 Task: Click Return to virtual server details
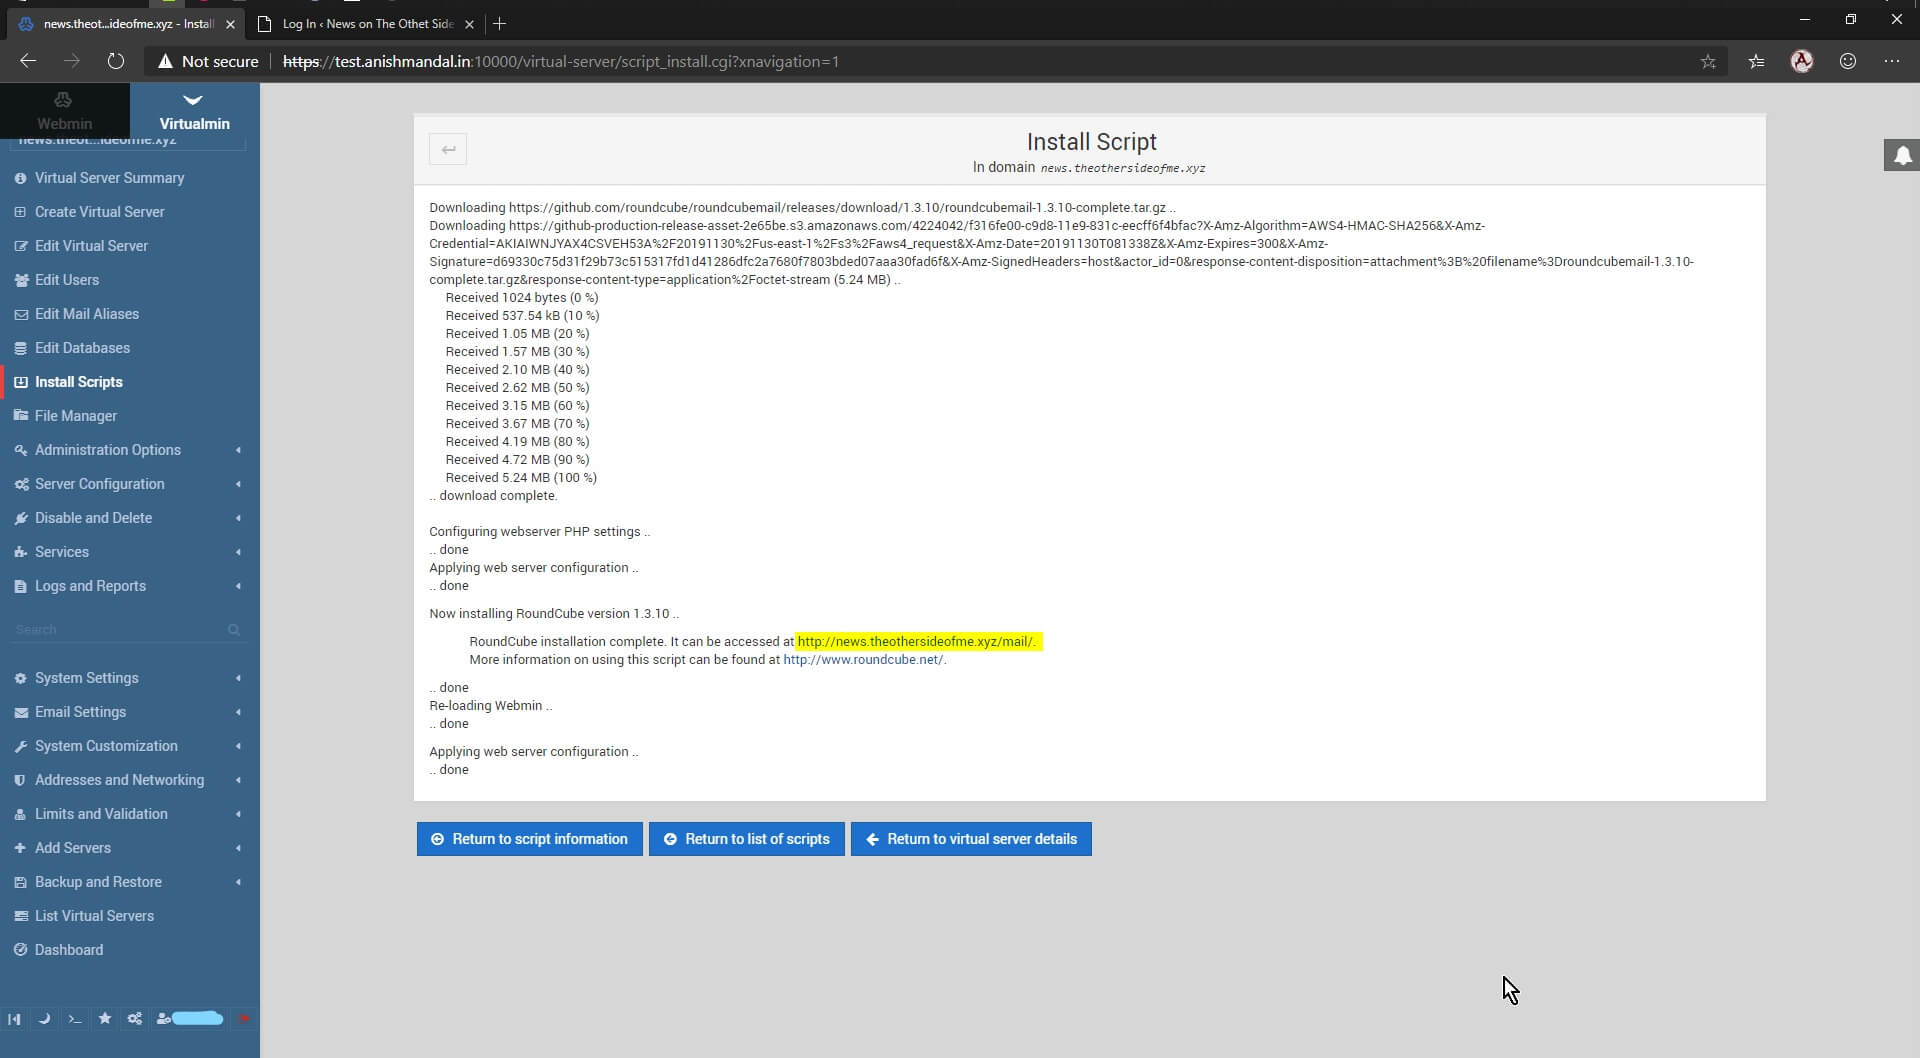(x=971, y=839)
